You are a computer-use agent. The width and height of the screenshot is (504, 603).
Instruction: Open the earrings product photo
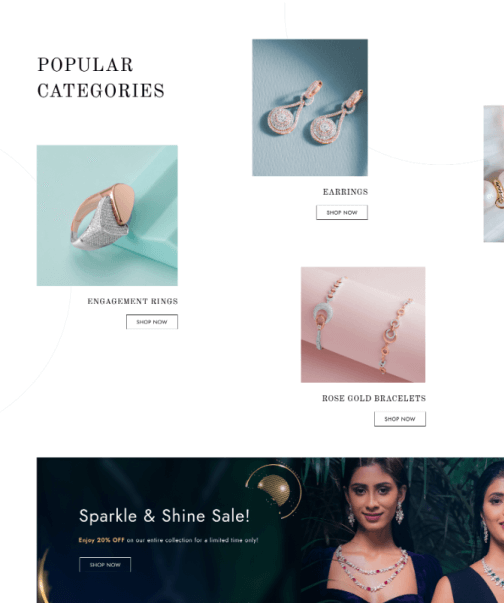tap(310, 107)
